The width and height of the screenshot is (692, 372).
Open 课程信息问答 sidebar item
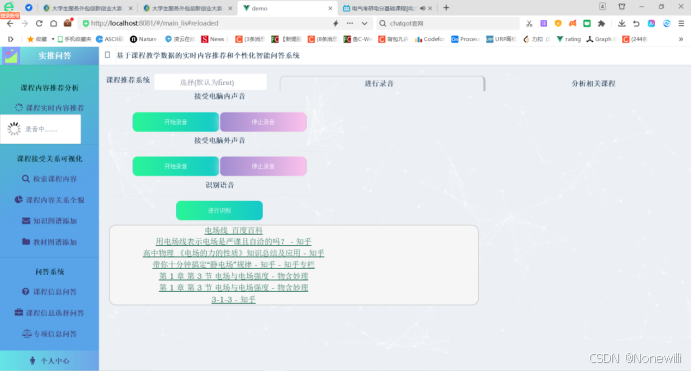click(49, 292)
